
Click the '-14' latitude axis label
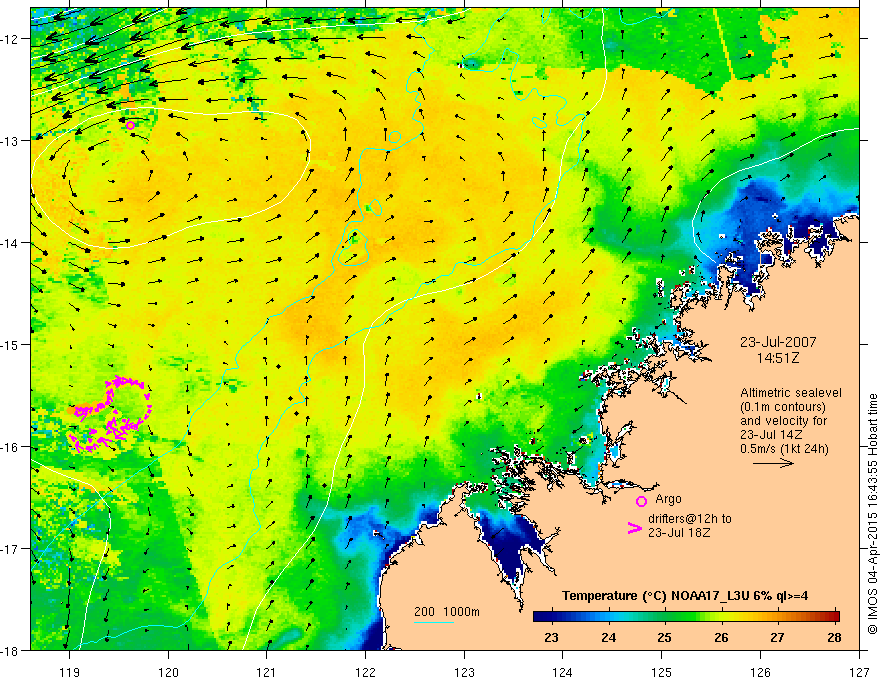pos(11,242)
